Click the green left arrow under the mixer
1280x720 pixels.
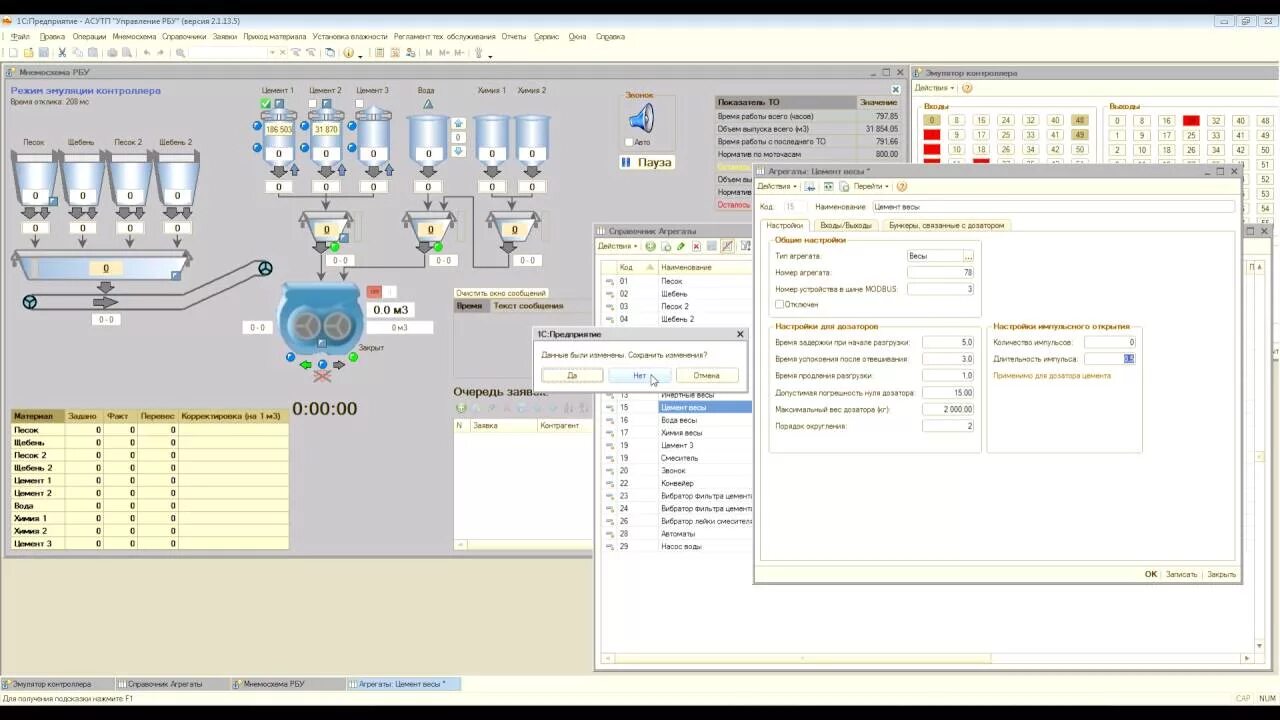click(306, 365)
